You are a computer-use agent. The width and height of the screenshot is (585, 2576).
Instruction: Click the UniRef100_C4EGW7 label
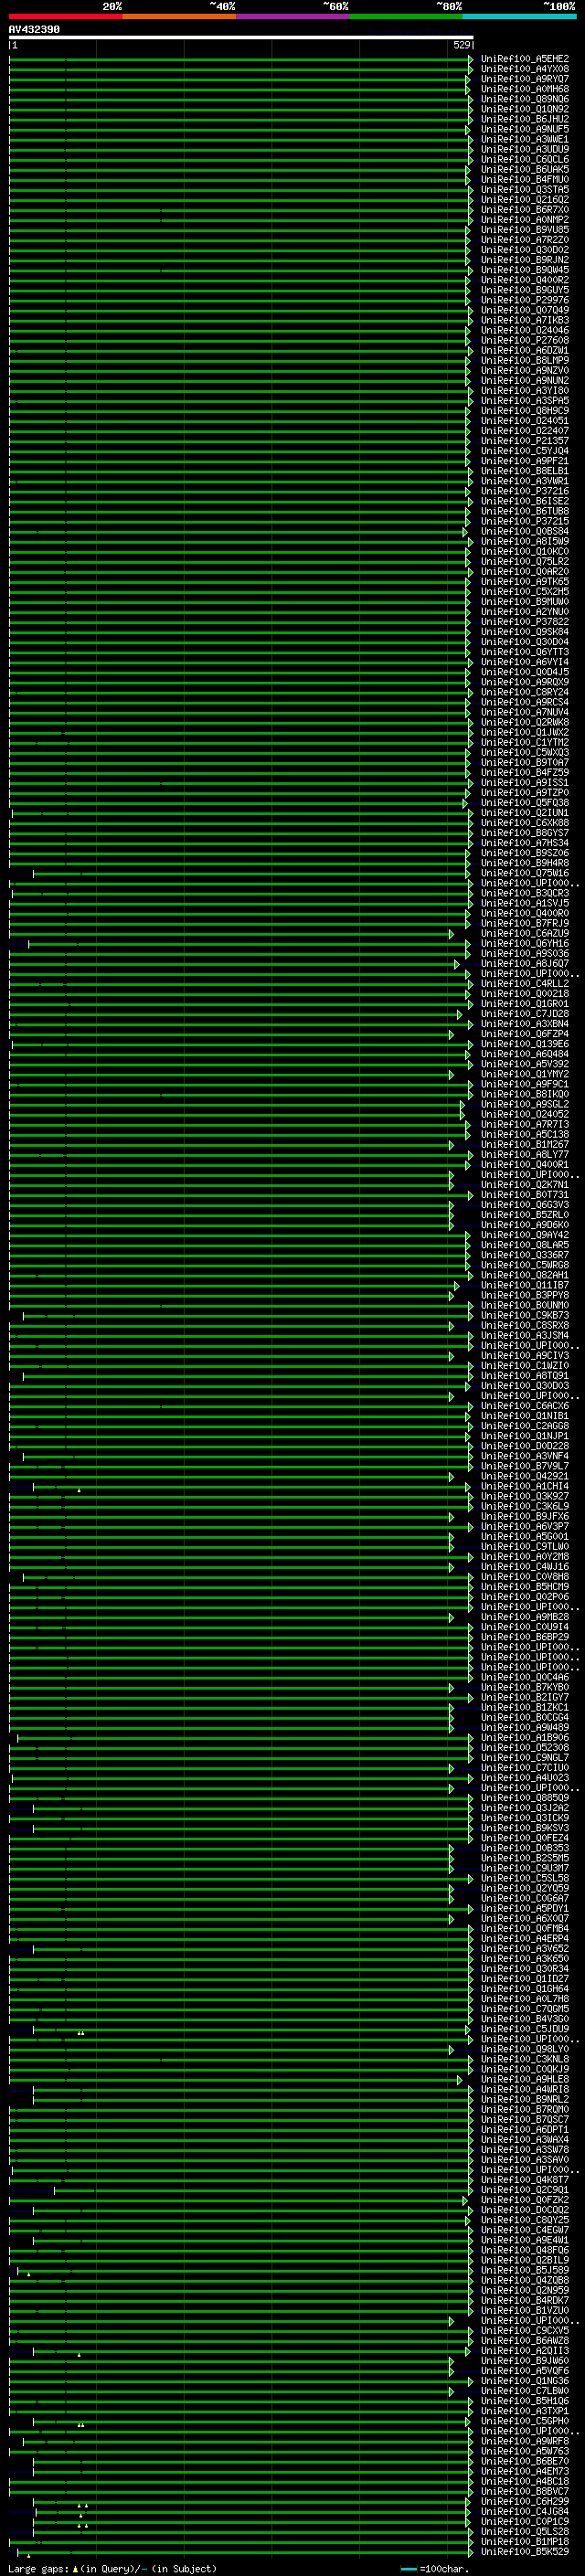(x=525, y=2230)
